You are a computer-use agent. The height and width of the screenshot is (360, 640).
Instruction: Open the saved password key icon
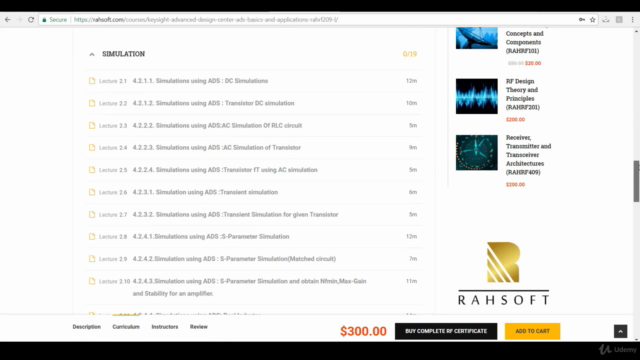click(582, 20)
